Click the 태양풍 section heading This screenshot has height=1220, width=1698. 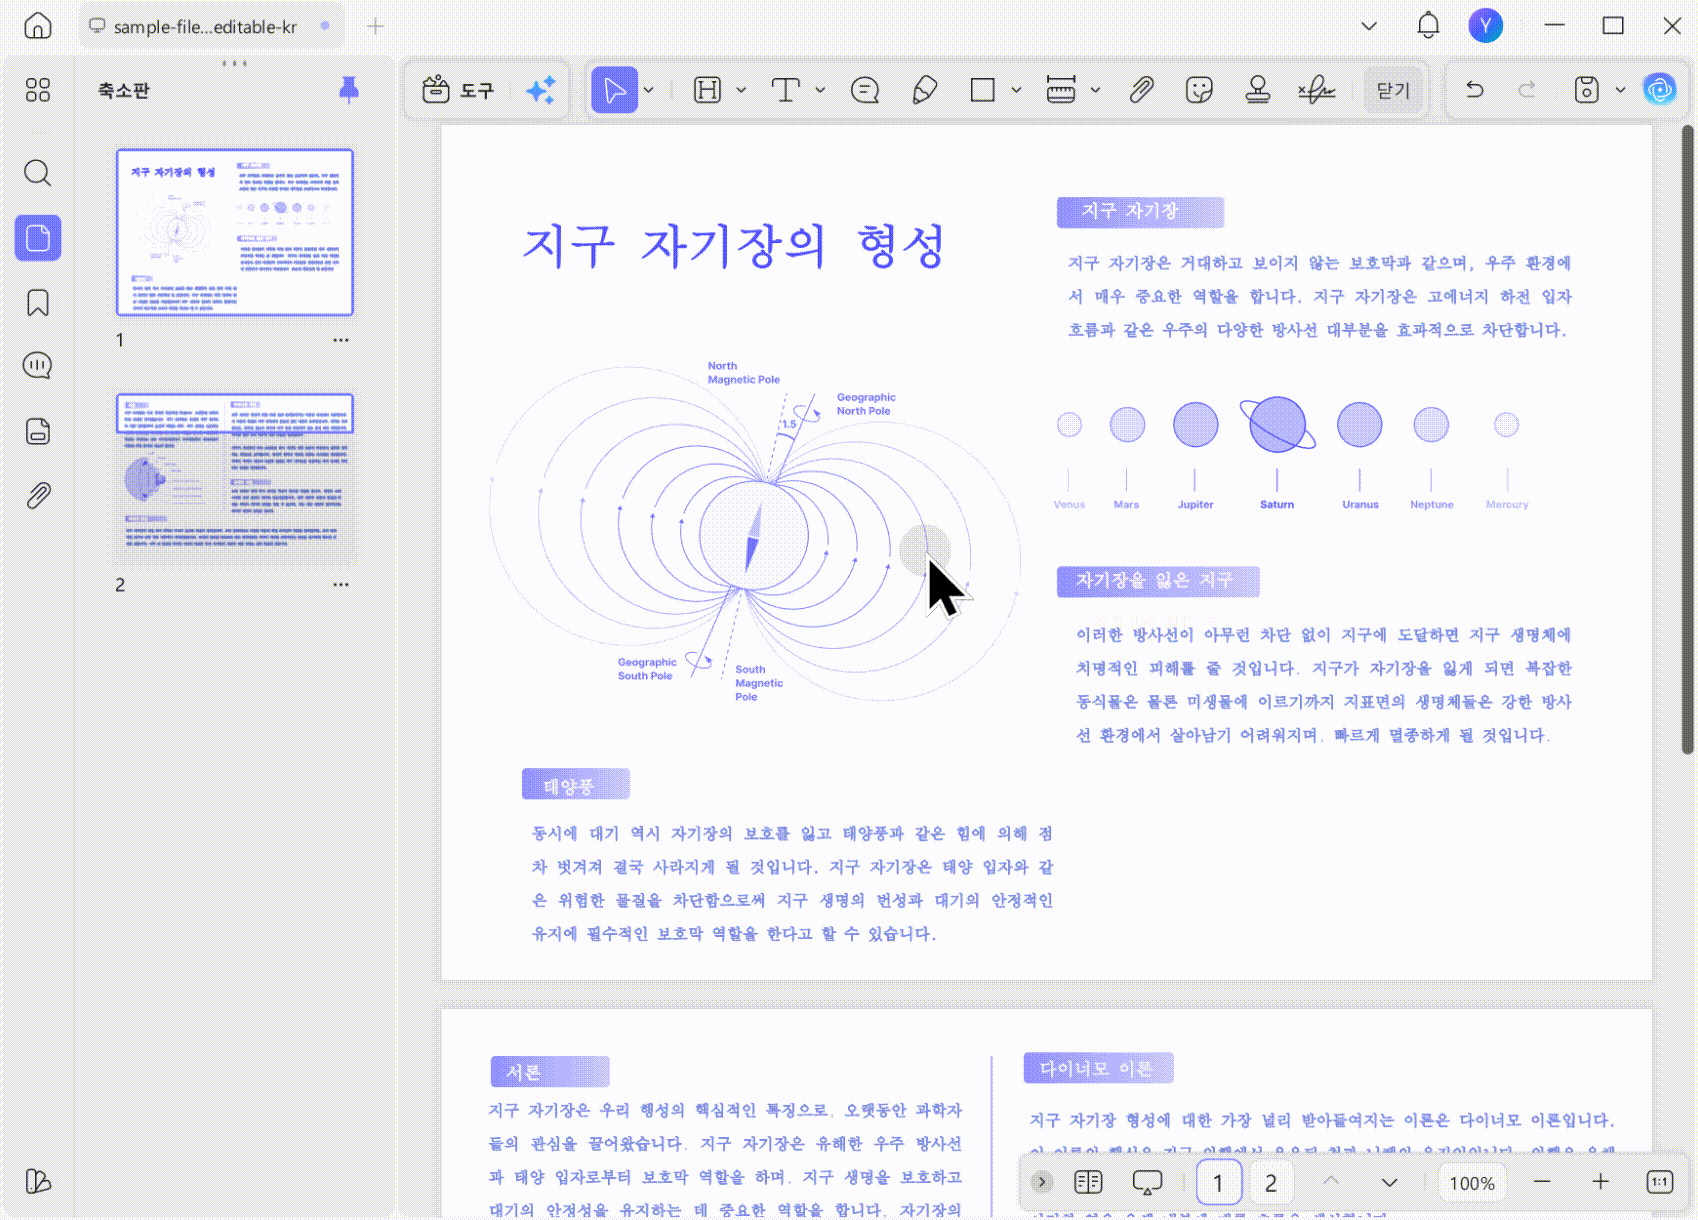(x=575, y=785)
